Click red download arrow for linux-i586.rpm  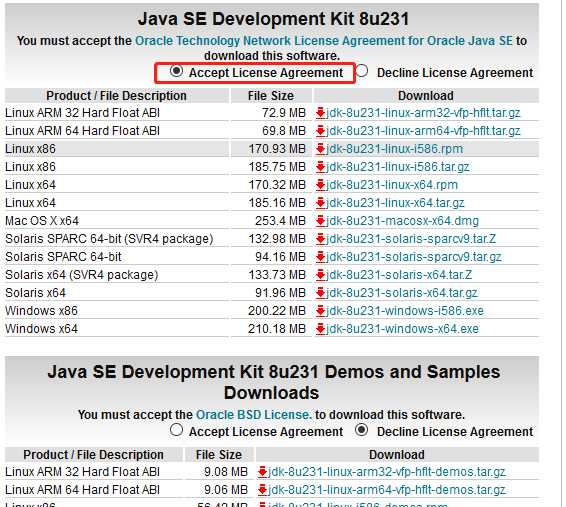click(x=321, y=149)
